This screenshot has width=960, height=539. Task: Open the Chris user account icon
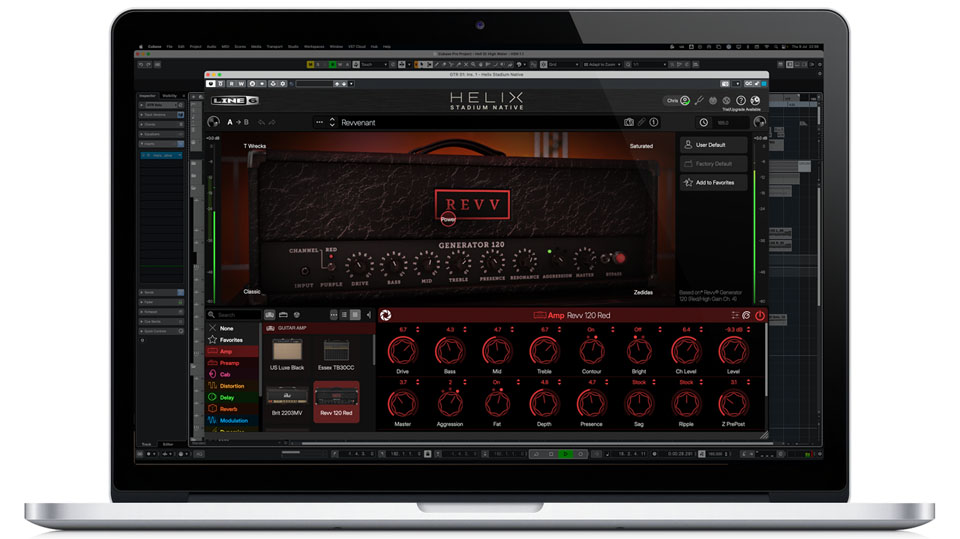685,100
